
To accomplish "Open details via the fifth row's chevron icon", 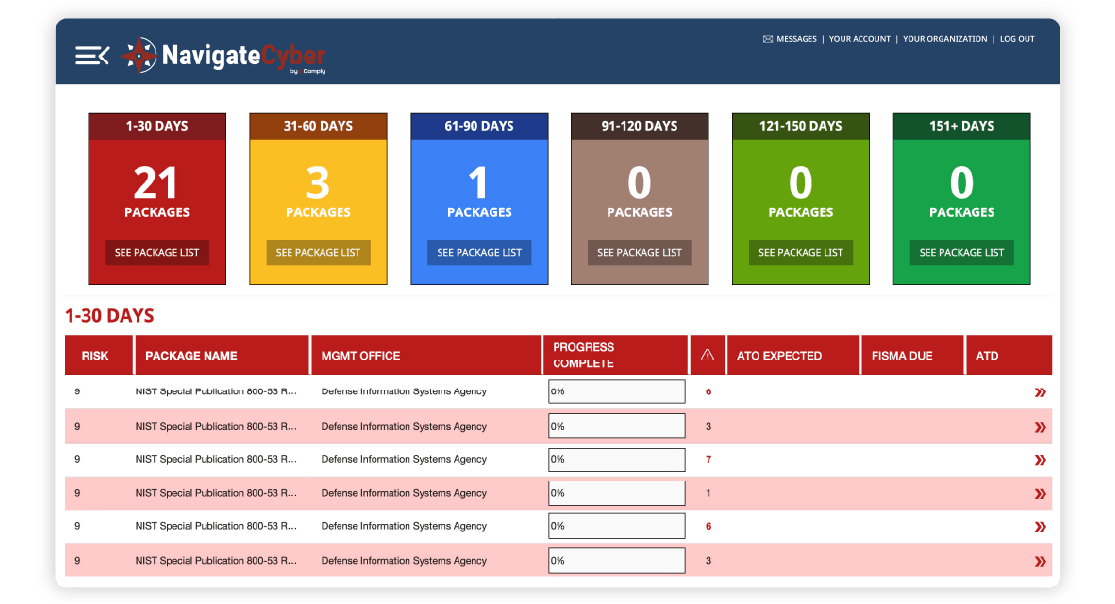I will [x=1040, y=527].
